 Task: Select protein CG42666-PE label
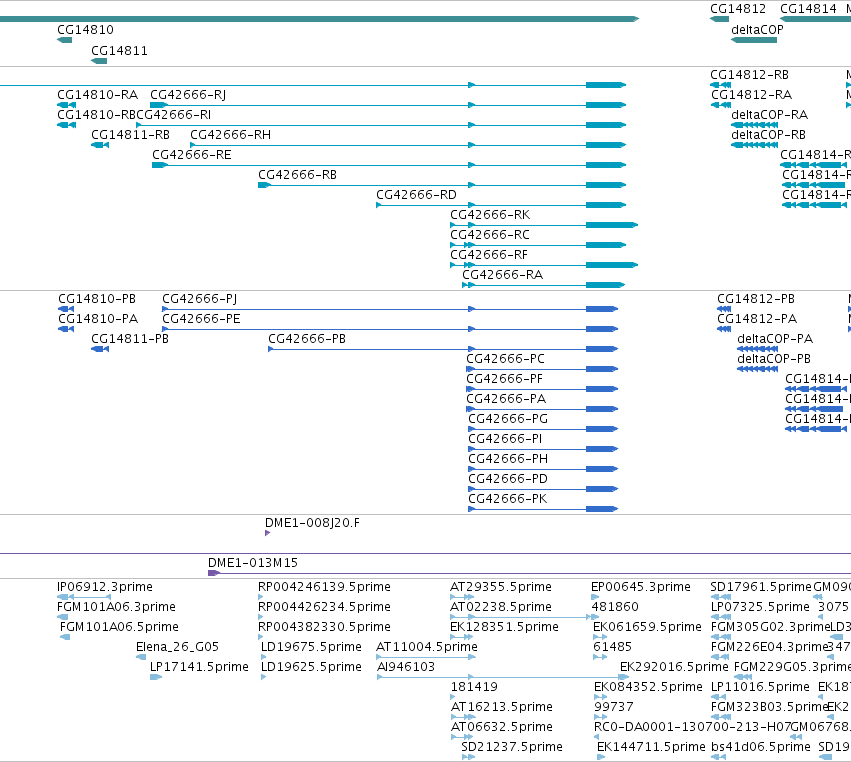click(x=201, y=319)
